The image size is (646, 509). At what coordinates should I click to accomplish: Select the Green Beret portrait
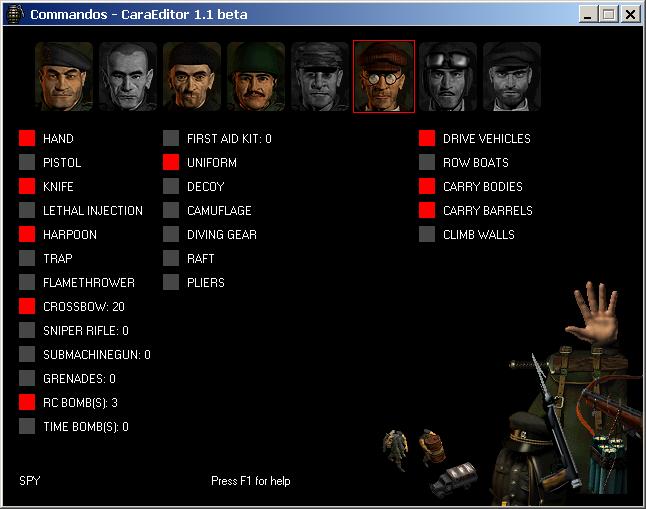64,77
